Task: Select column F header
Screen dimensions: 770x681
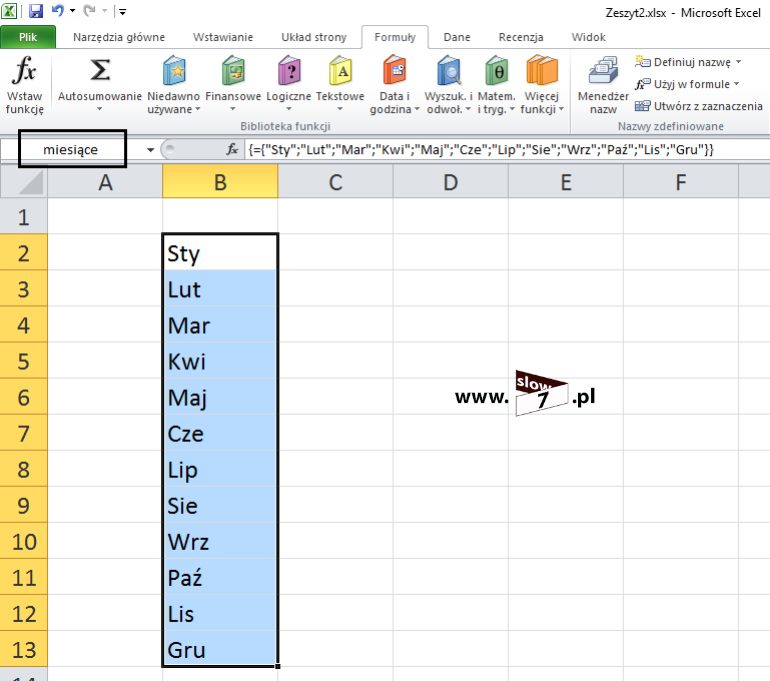Action: point(681,182)
